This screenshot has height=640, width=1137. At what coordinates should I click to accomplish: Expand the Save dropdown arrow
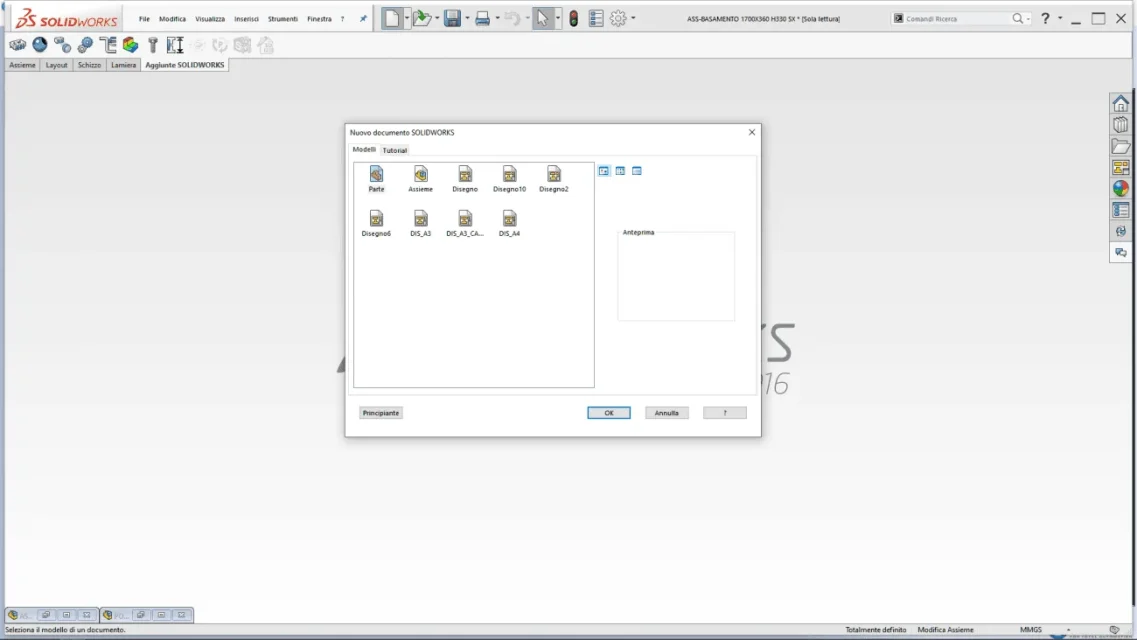coord(467,19)
